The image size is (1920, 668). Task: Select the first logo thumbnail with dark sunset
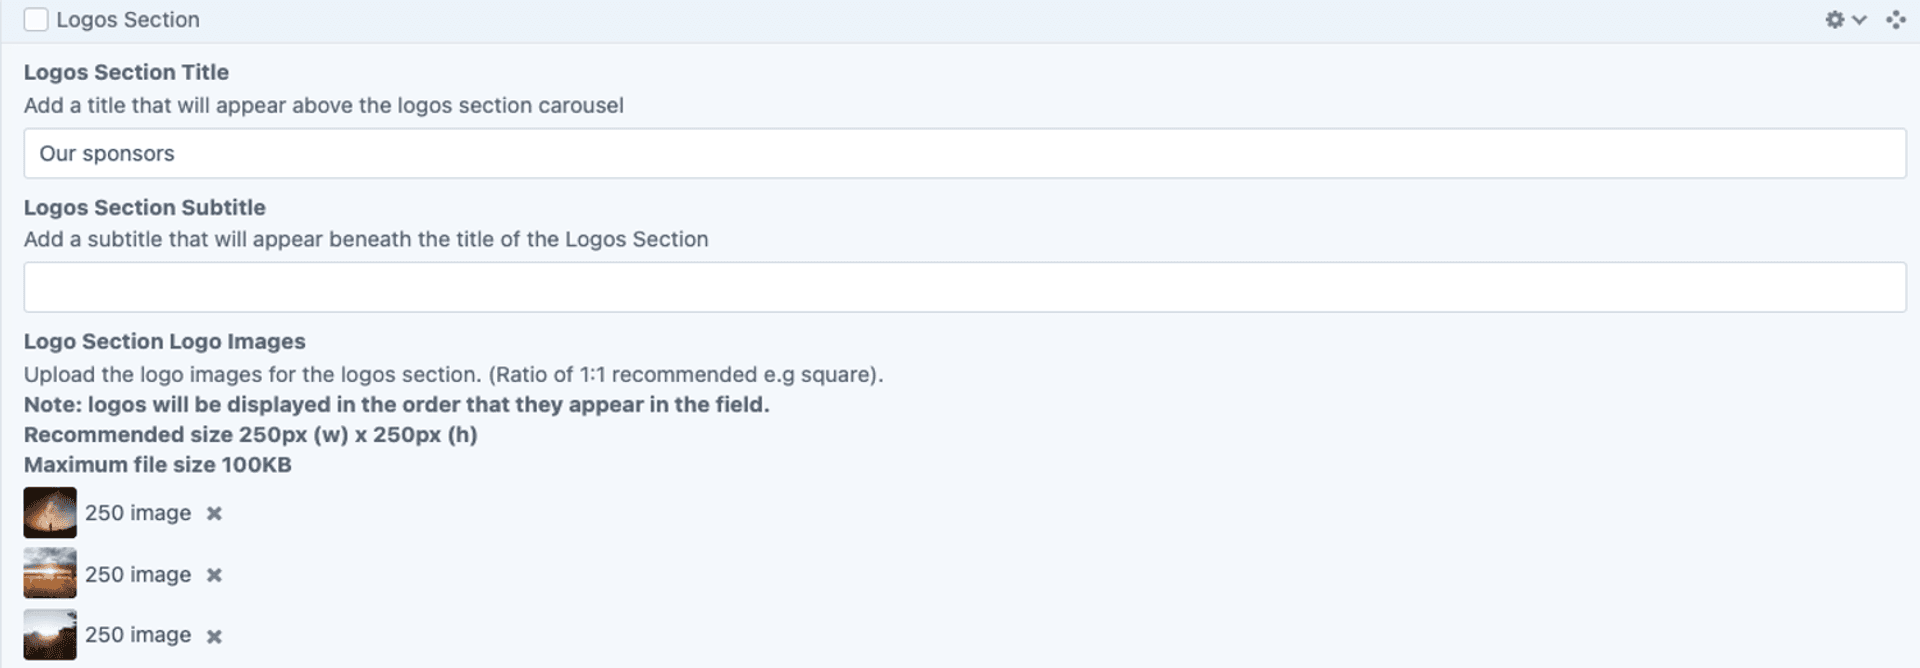[x=50, y=513]
